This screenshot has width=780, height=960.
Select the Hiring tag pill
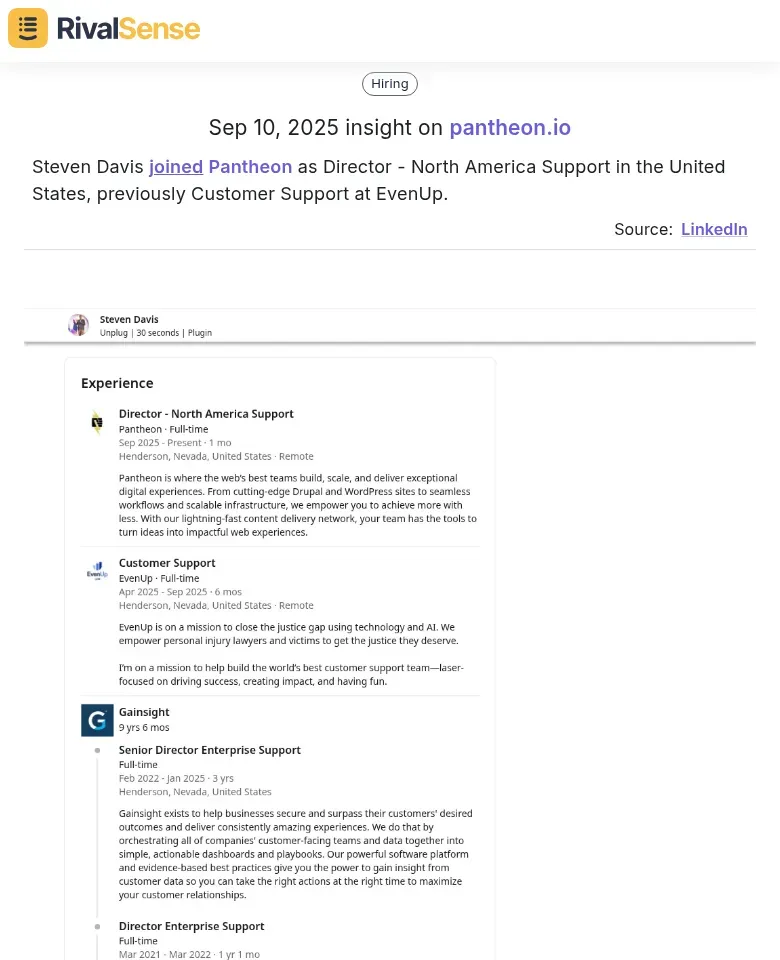390,84
